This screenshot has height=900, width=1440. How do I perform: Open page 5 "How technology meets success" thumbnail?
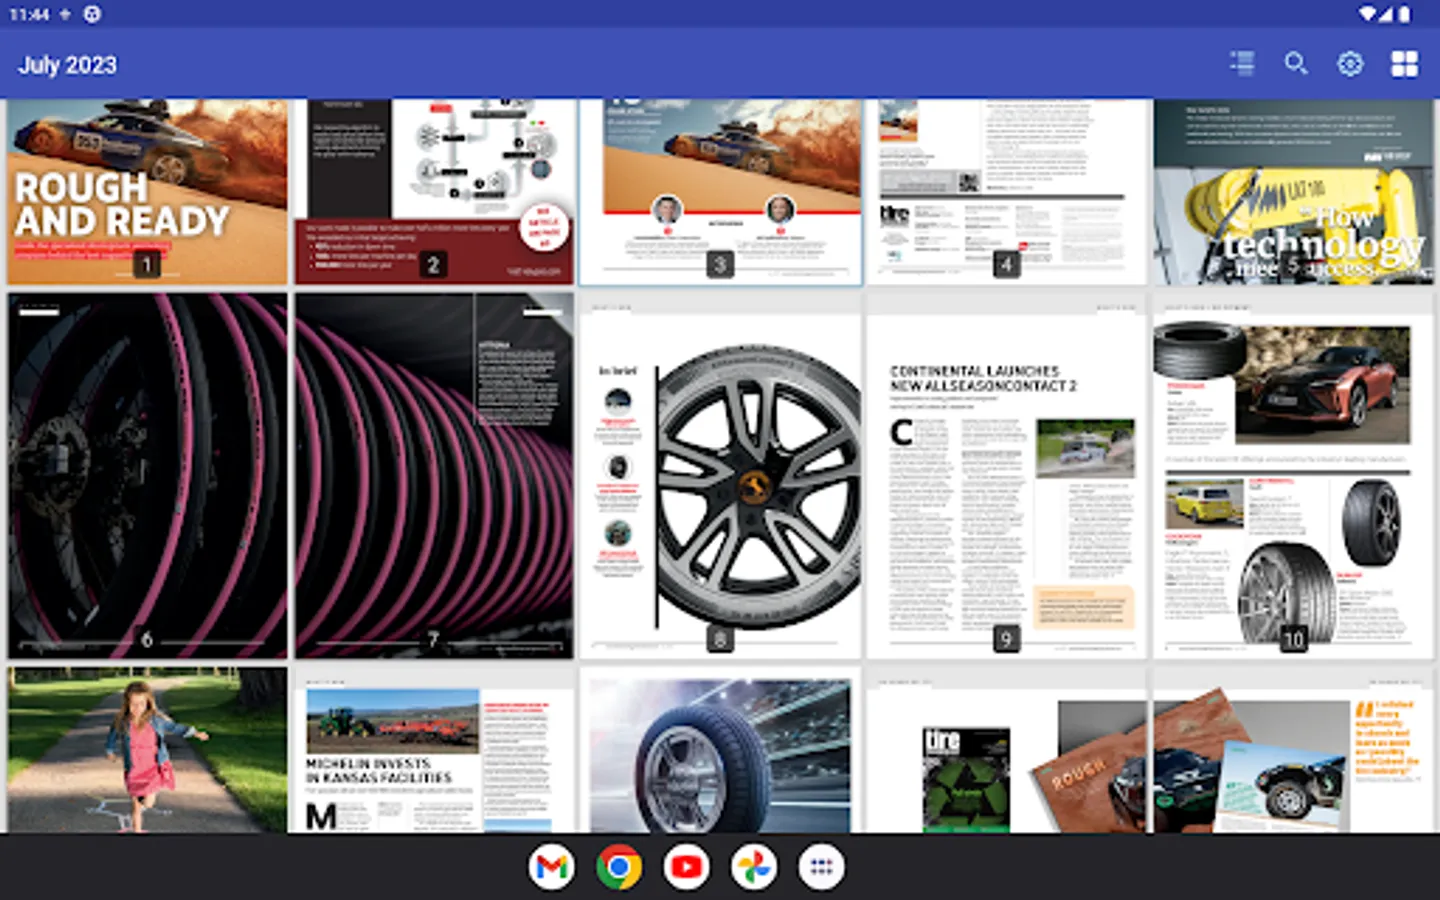click(x=1293, y=191)
